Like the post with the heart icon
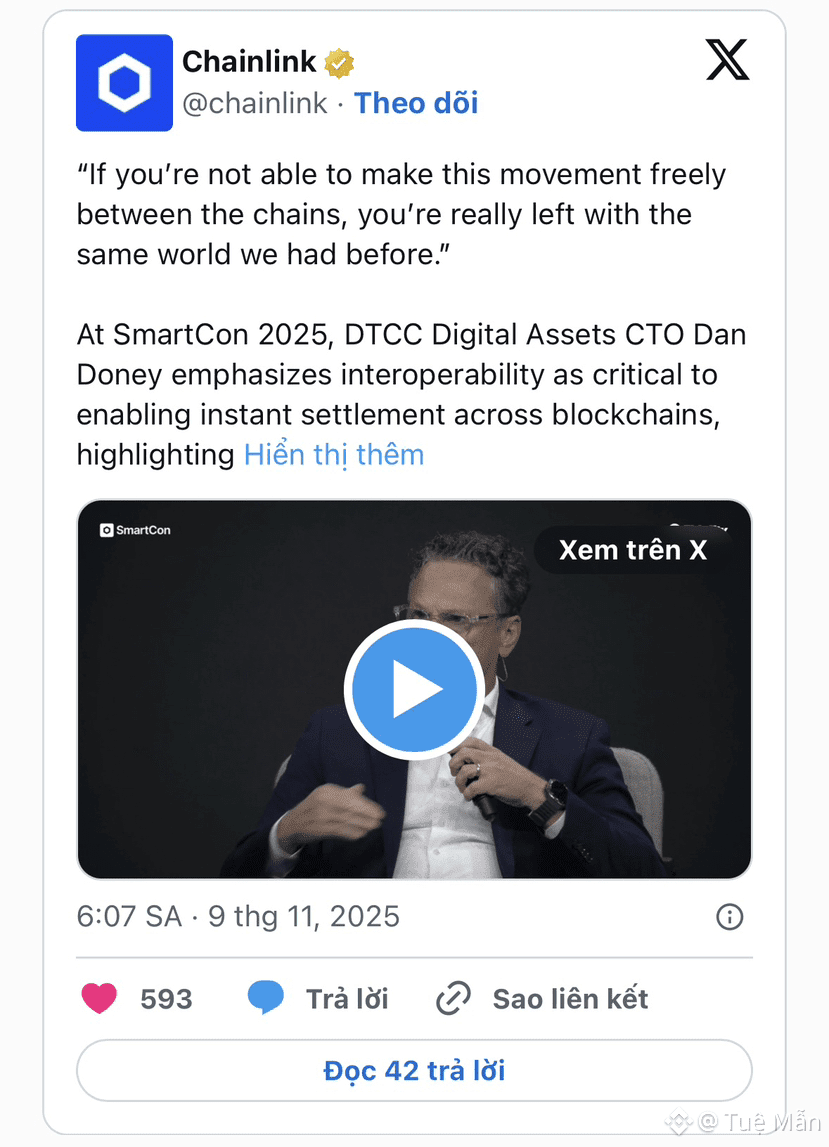 pyautogui.click(x=99, y=998)
